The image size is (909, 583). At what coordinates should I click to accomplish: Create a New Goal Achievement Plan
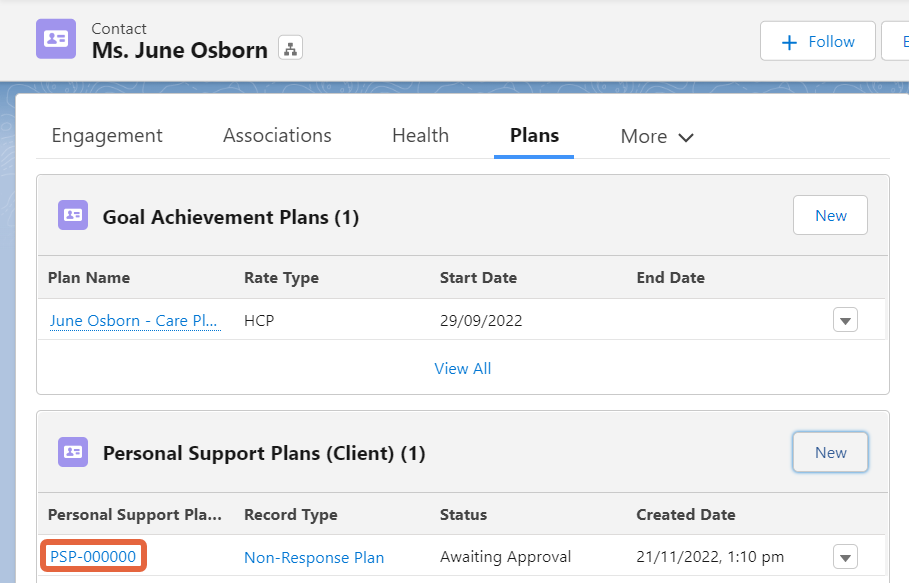tap(830, 215)
